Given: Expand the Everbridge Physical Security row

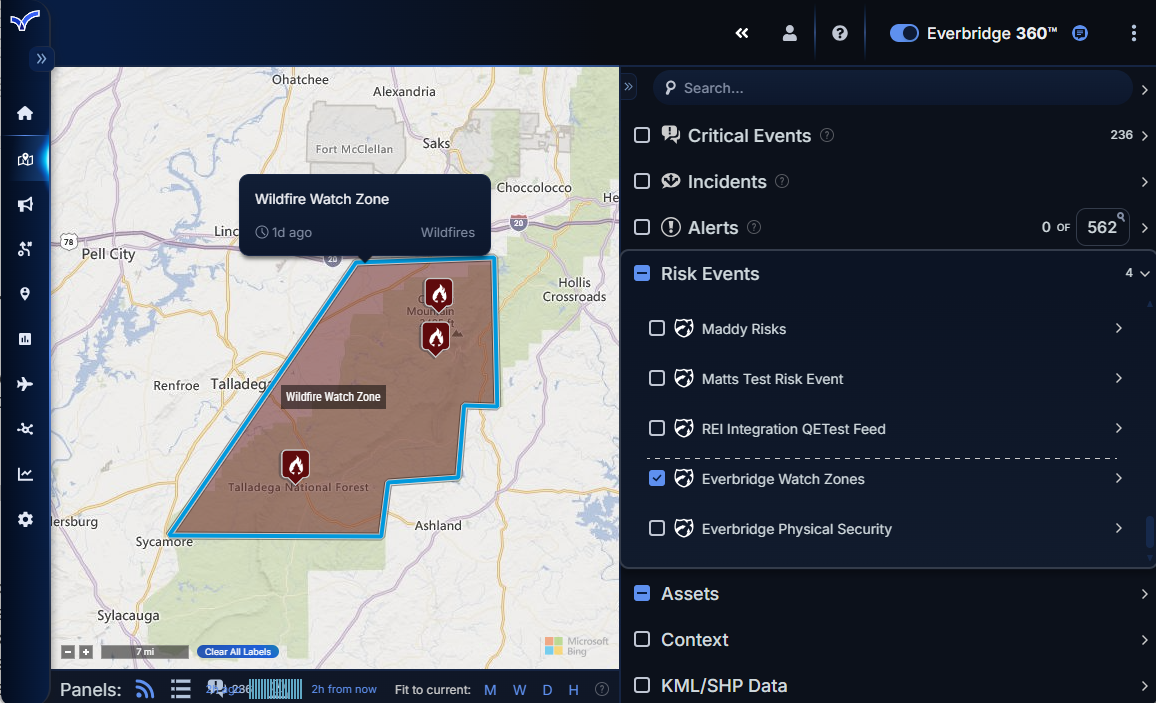Looking at the screenshot, I should tap(1118, 528).
